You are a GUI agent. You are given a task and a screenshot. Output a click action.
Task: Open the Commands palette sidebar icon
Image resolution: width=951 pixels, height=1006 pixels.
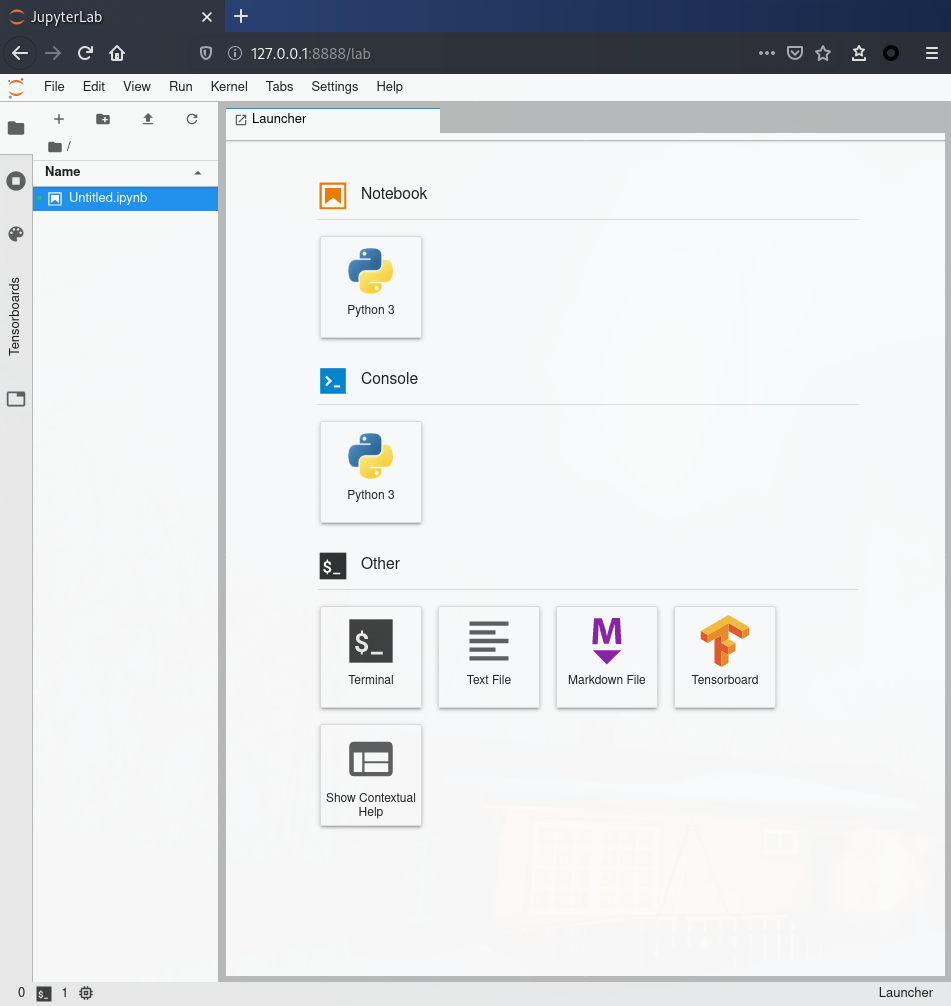(16, 234)
